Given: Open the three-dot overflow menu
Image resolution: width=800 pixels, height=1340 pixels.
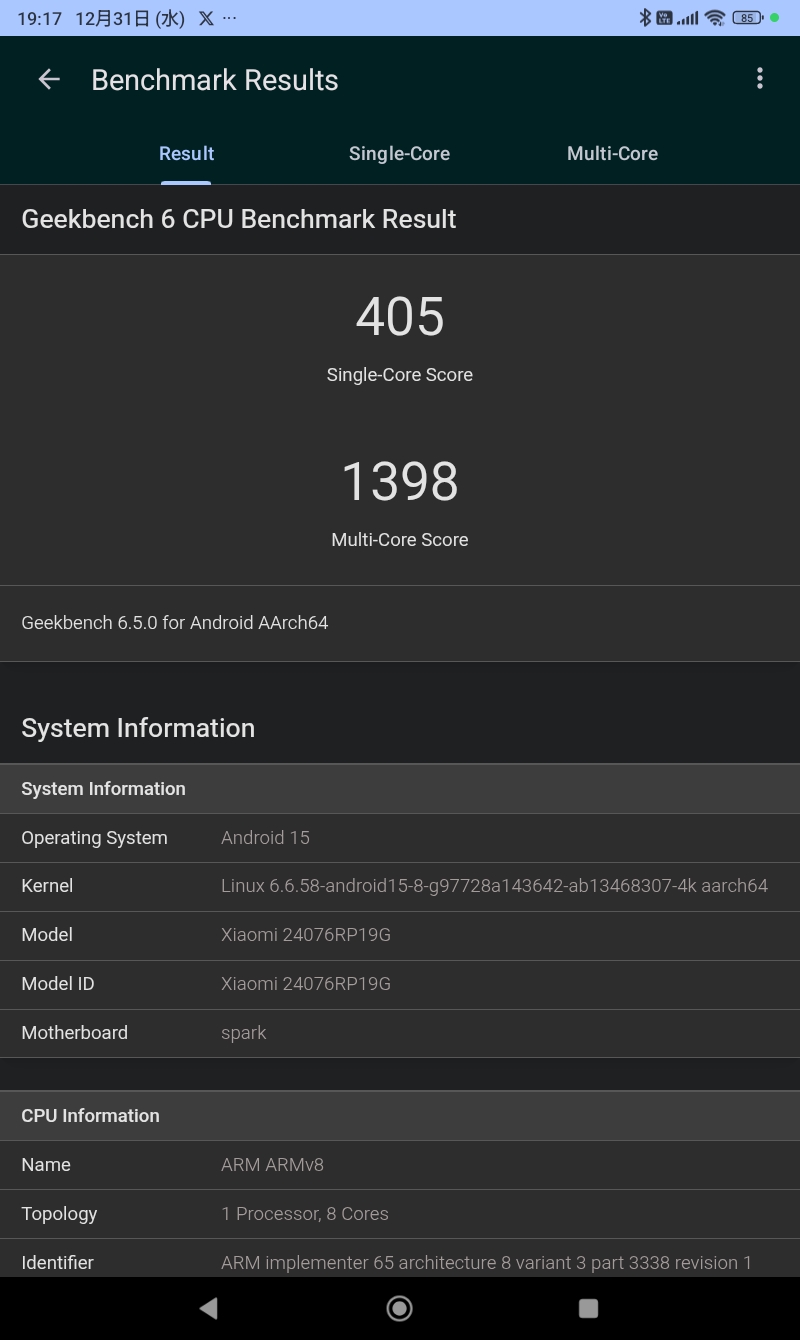Looking at the screenshot, I should pyautogui.click(x=760, y=79).
